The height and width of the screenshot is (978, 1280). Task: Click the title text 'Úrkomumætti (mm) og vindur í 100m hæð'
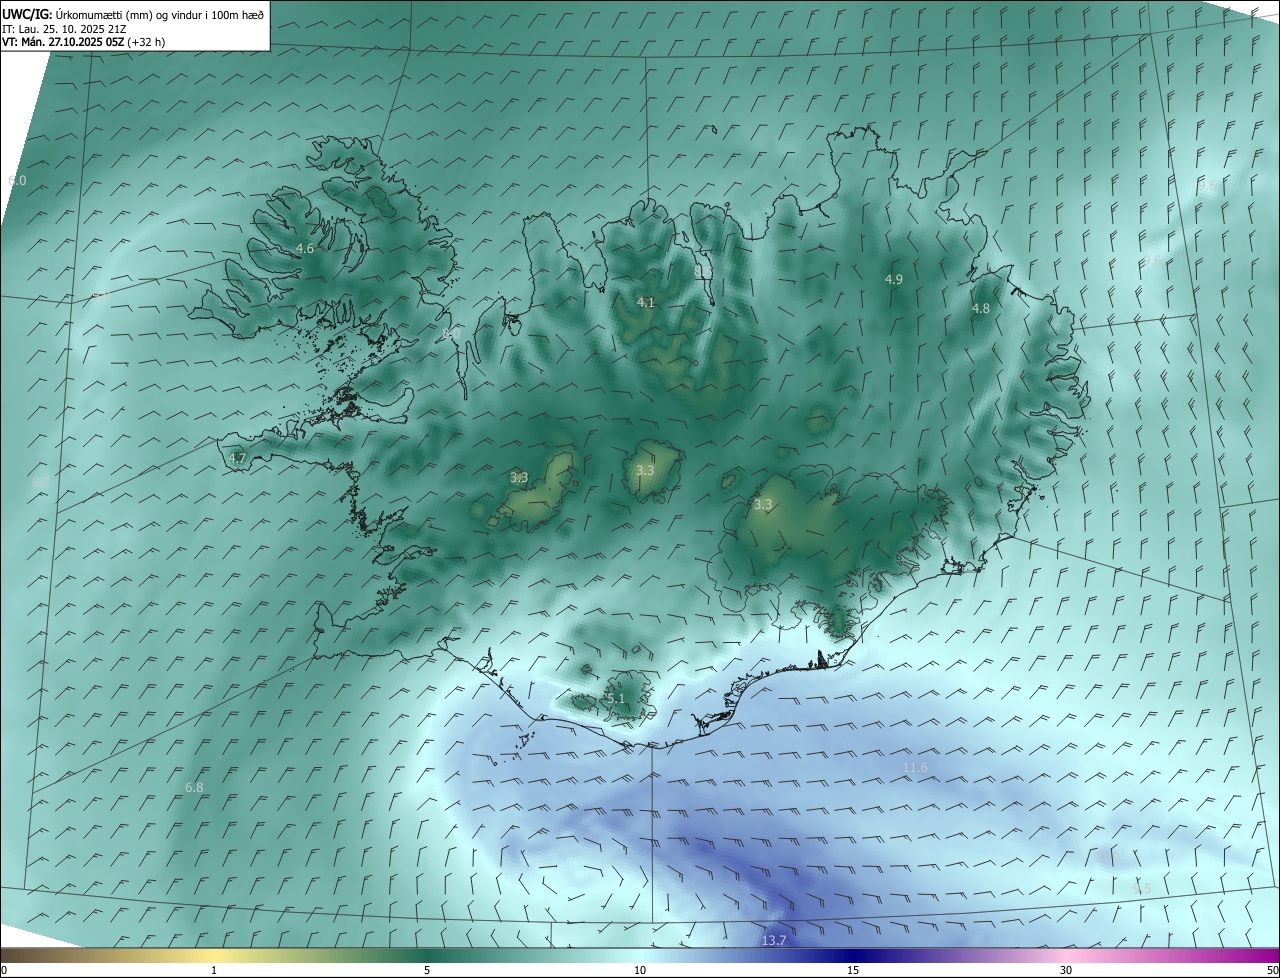(159, 13)
